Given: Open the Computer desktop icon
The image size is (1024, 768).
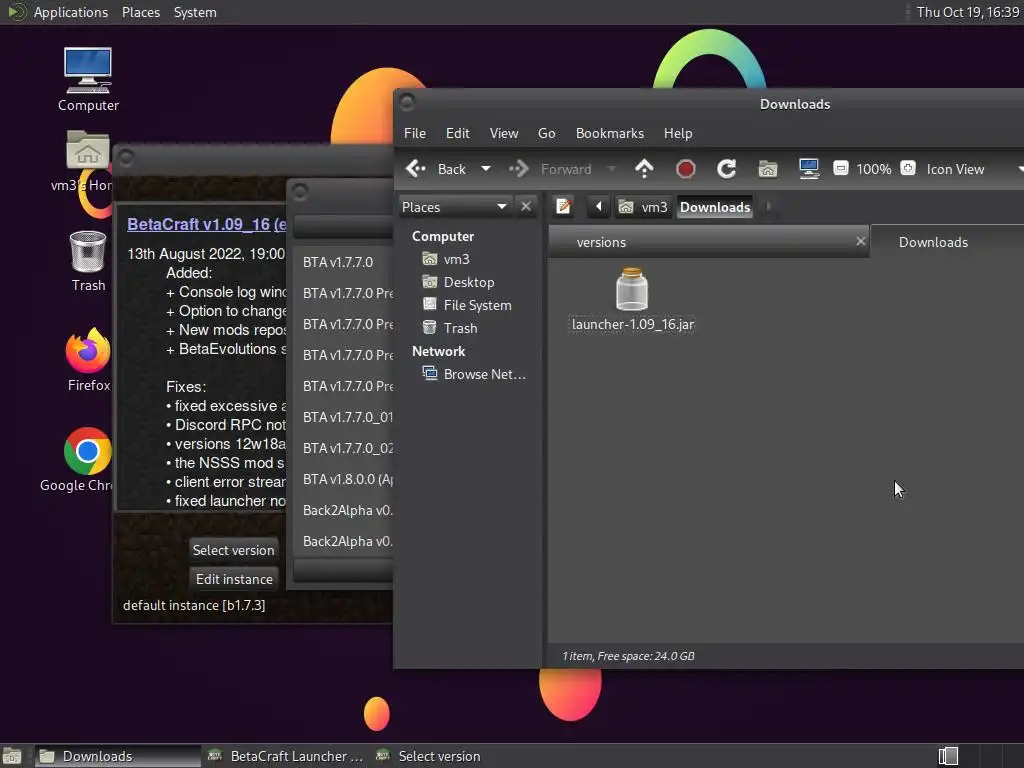Looking at the screenshot, I should (88, 79).
